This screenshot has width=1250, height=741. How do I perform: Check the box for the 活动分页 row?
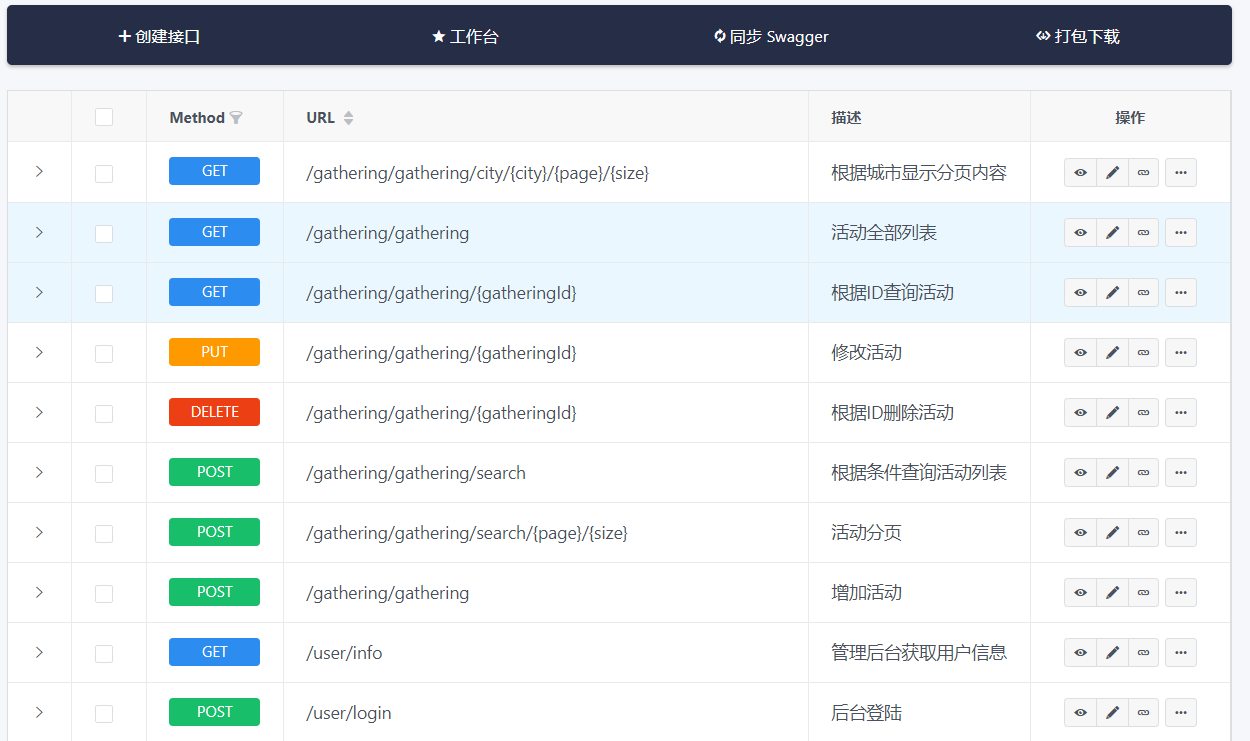pos(104,533)
